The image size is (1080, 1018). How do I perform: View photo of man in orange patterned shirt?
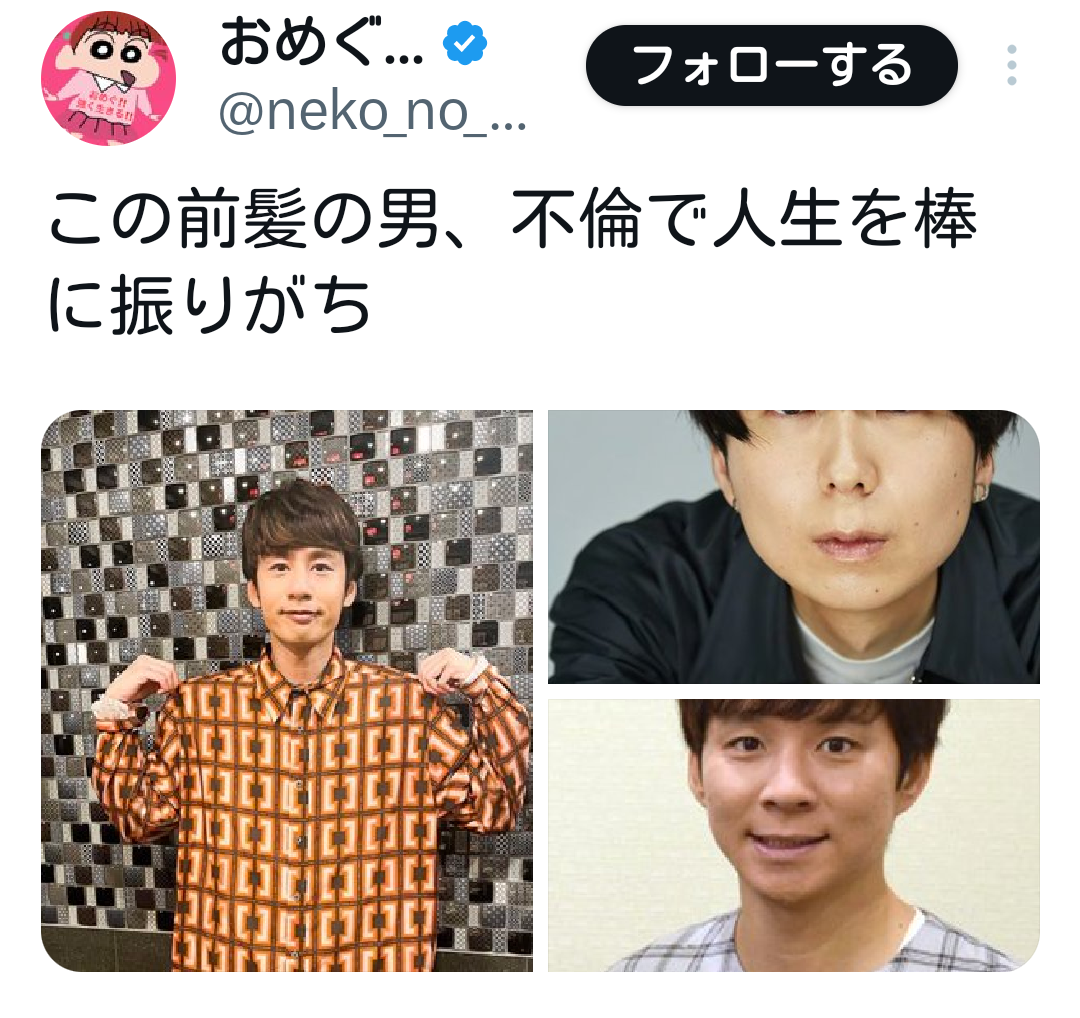pyautogui.click(x=287, y=691)
